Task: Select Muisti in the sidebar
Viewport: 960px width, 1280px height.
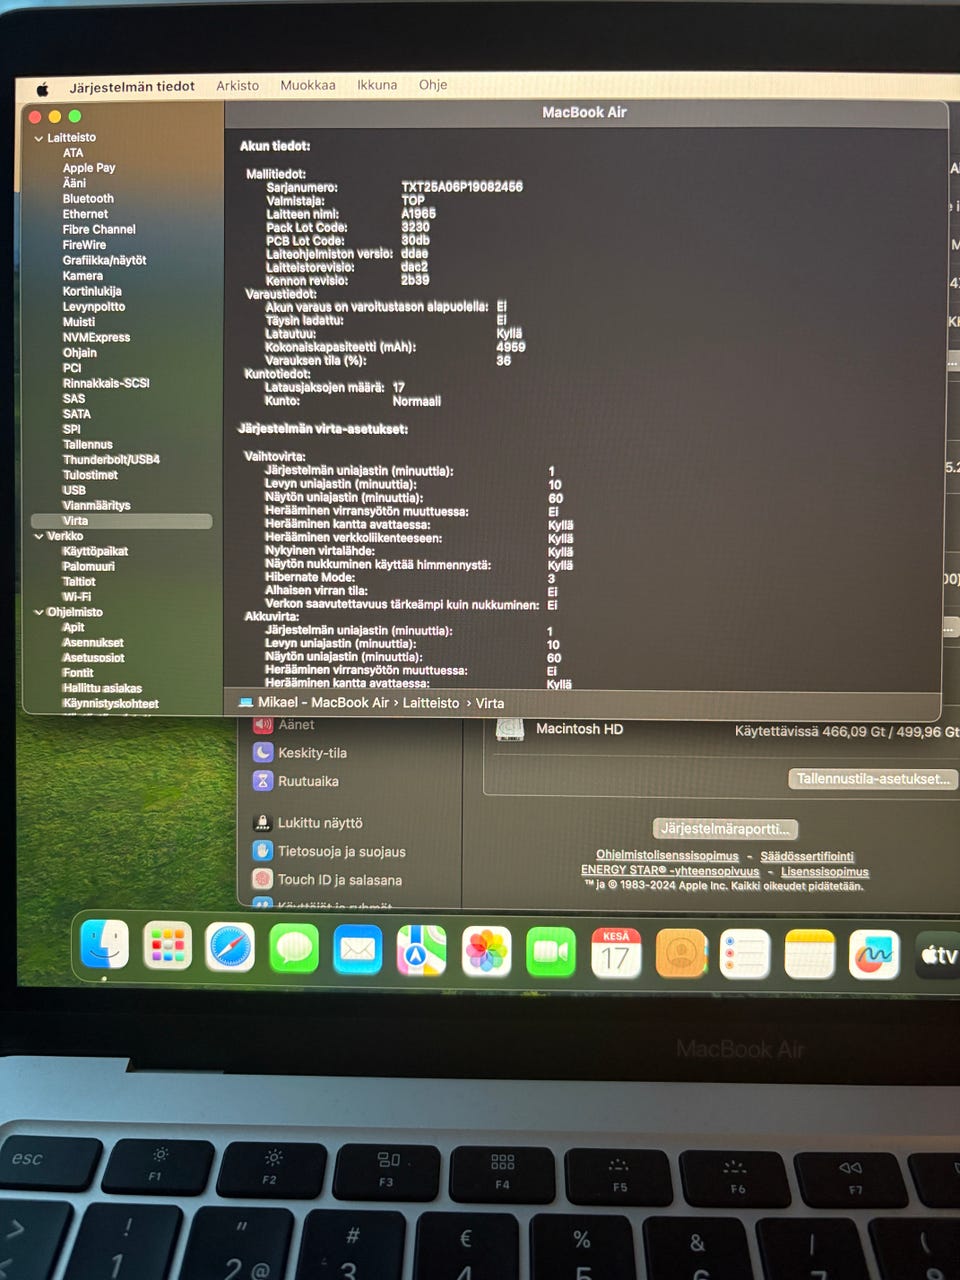Action: (79, 322)
